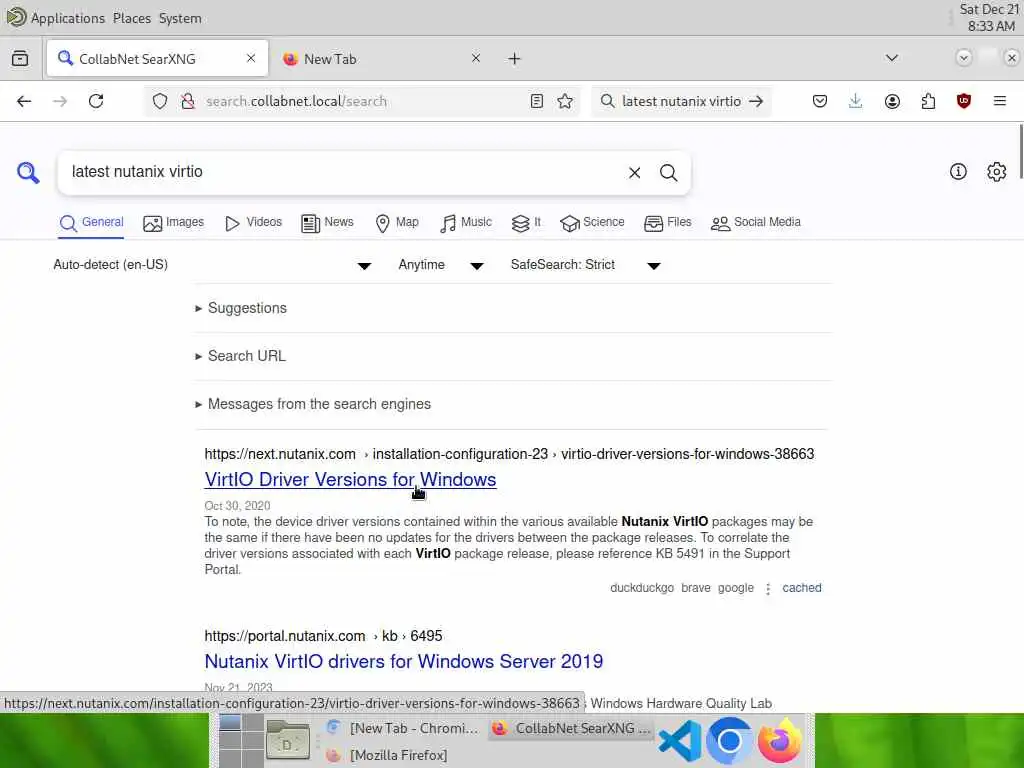1024x768 pixels.
Task: Open the Anytime time range dropdown
Action: (x=441, y=265)
